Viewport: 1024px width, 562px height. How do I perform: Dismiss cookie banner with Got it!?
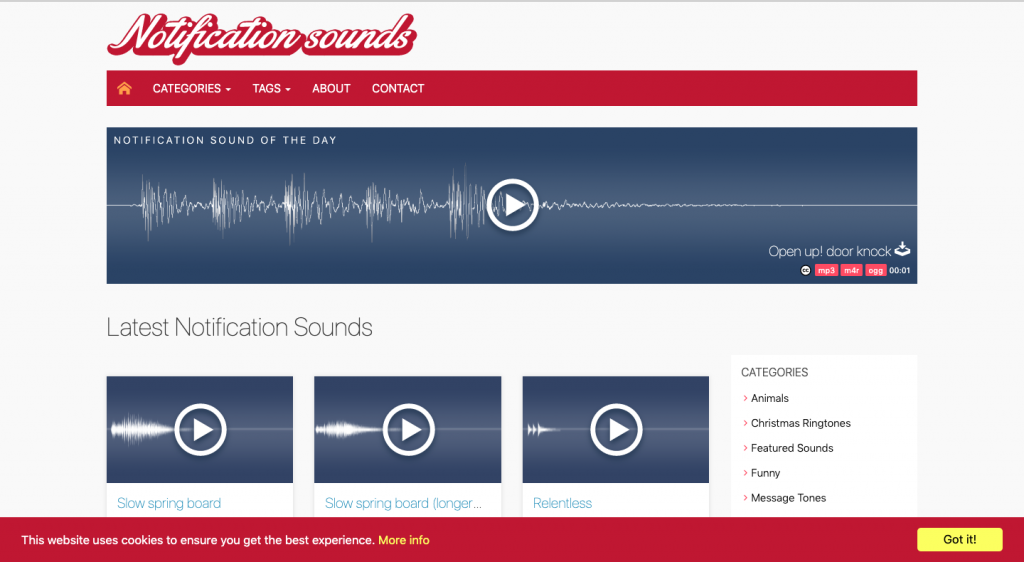coord(959,539)
